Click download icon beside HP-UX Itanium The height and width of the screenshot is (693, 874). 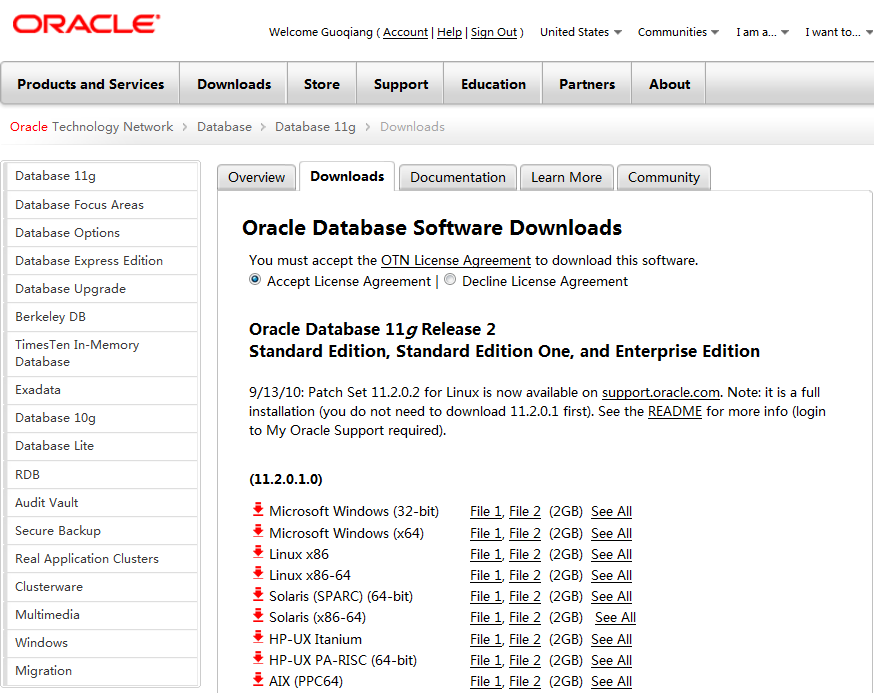click(258, 639)
